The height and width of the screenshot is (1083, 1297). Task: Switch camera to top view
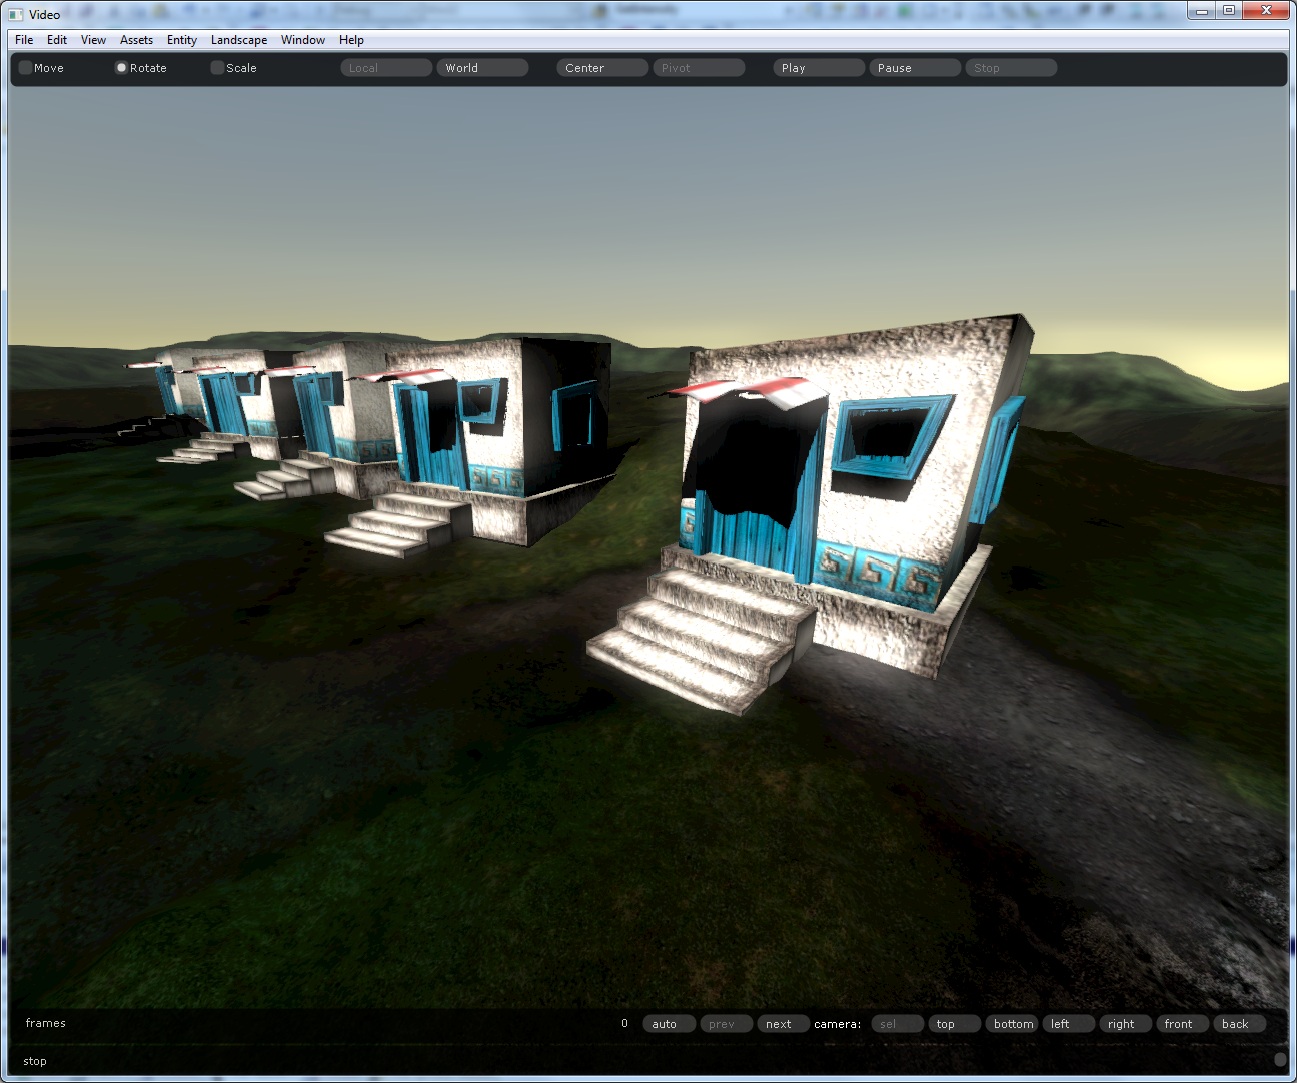tap(954, 1024)
